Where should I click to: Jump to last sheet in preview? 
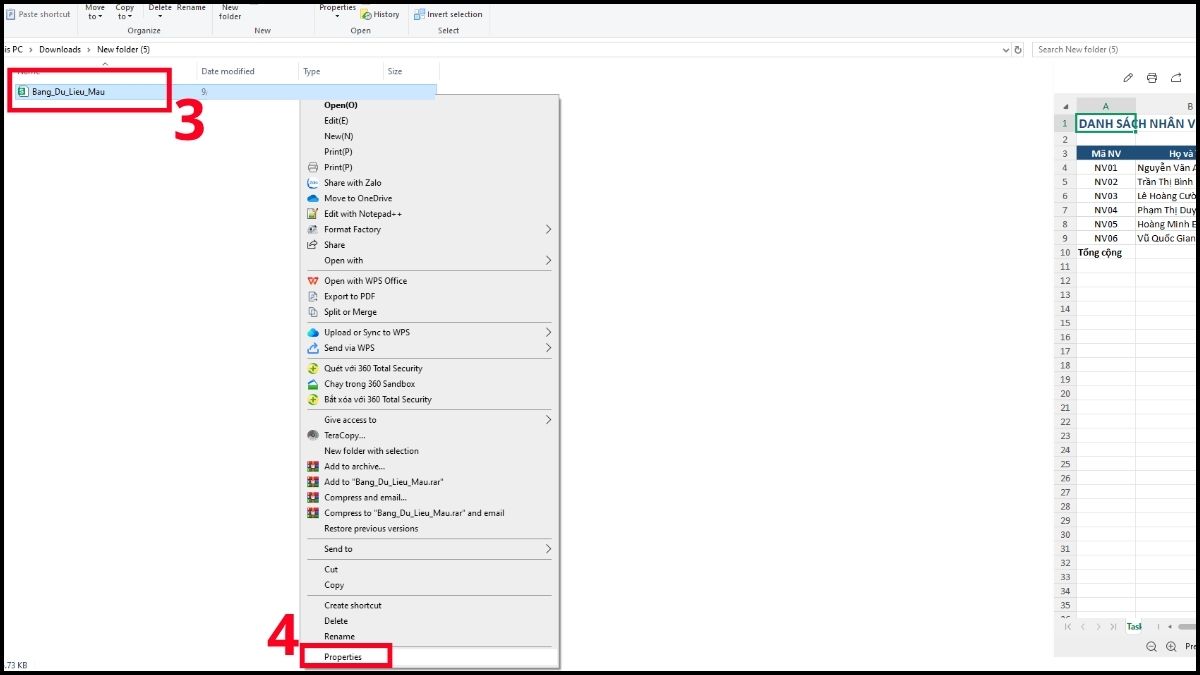click(1113, 627)
